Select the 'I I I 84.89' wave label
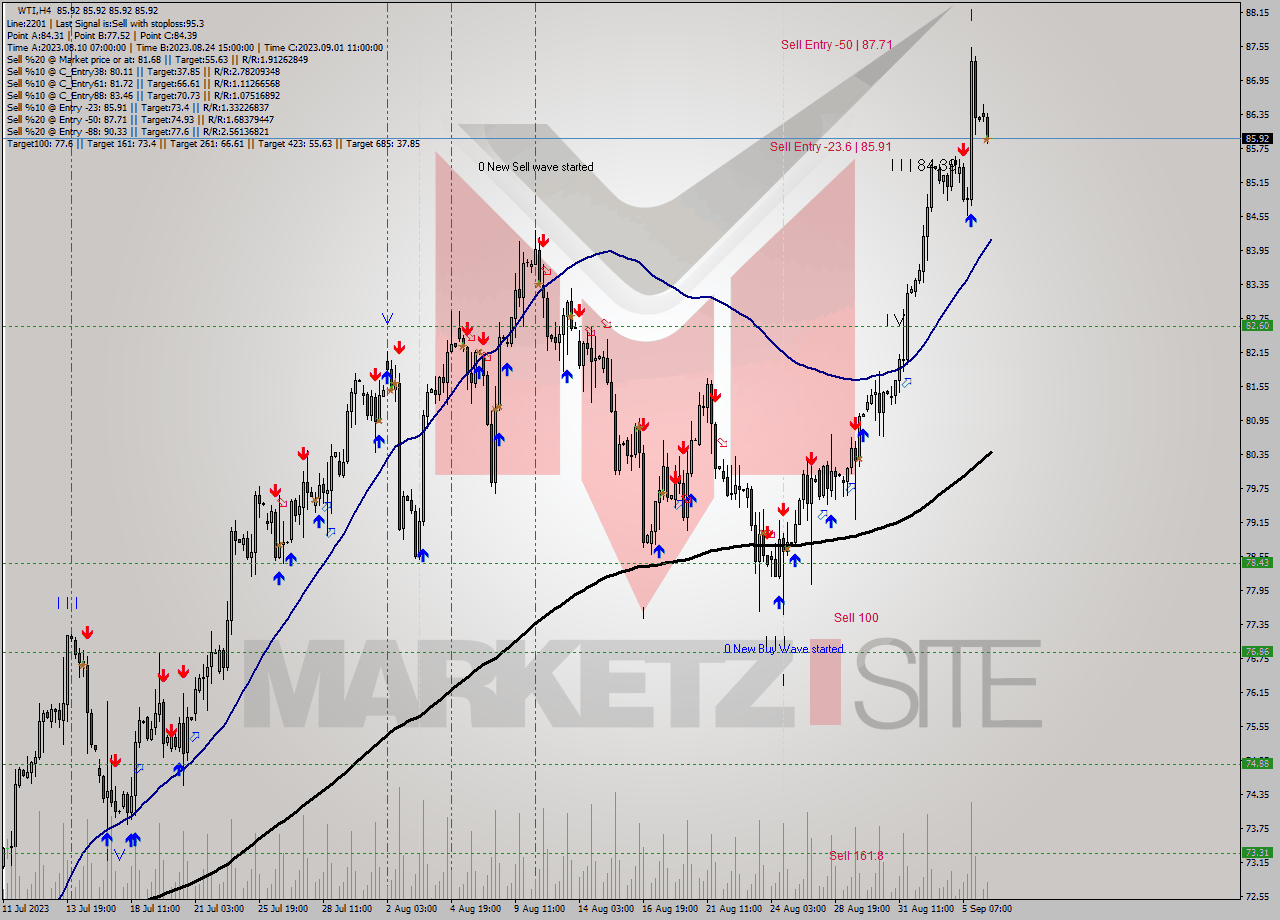Screen dimensions: 1280x920 pyautogui.click(x=925, y=165)
